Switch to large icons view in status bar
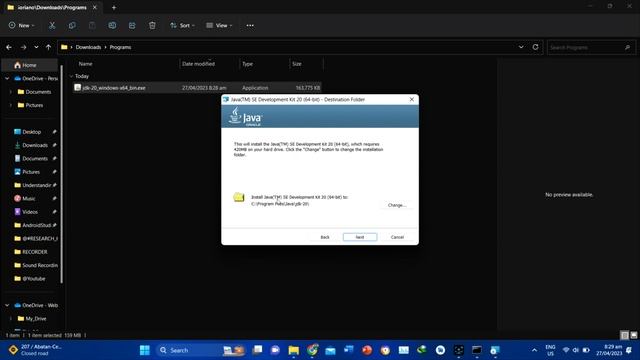This screenshot has width=640, height=360. [633, 336]
